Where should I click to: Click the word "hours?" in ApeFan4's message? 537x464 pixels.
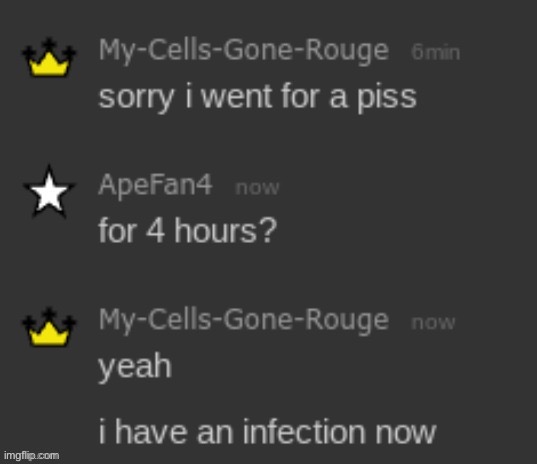point(226,231)
